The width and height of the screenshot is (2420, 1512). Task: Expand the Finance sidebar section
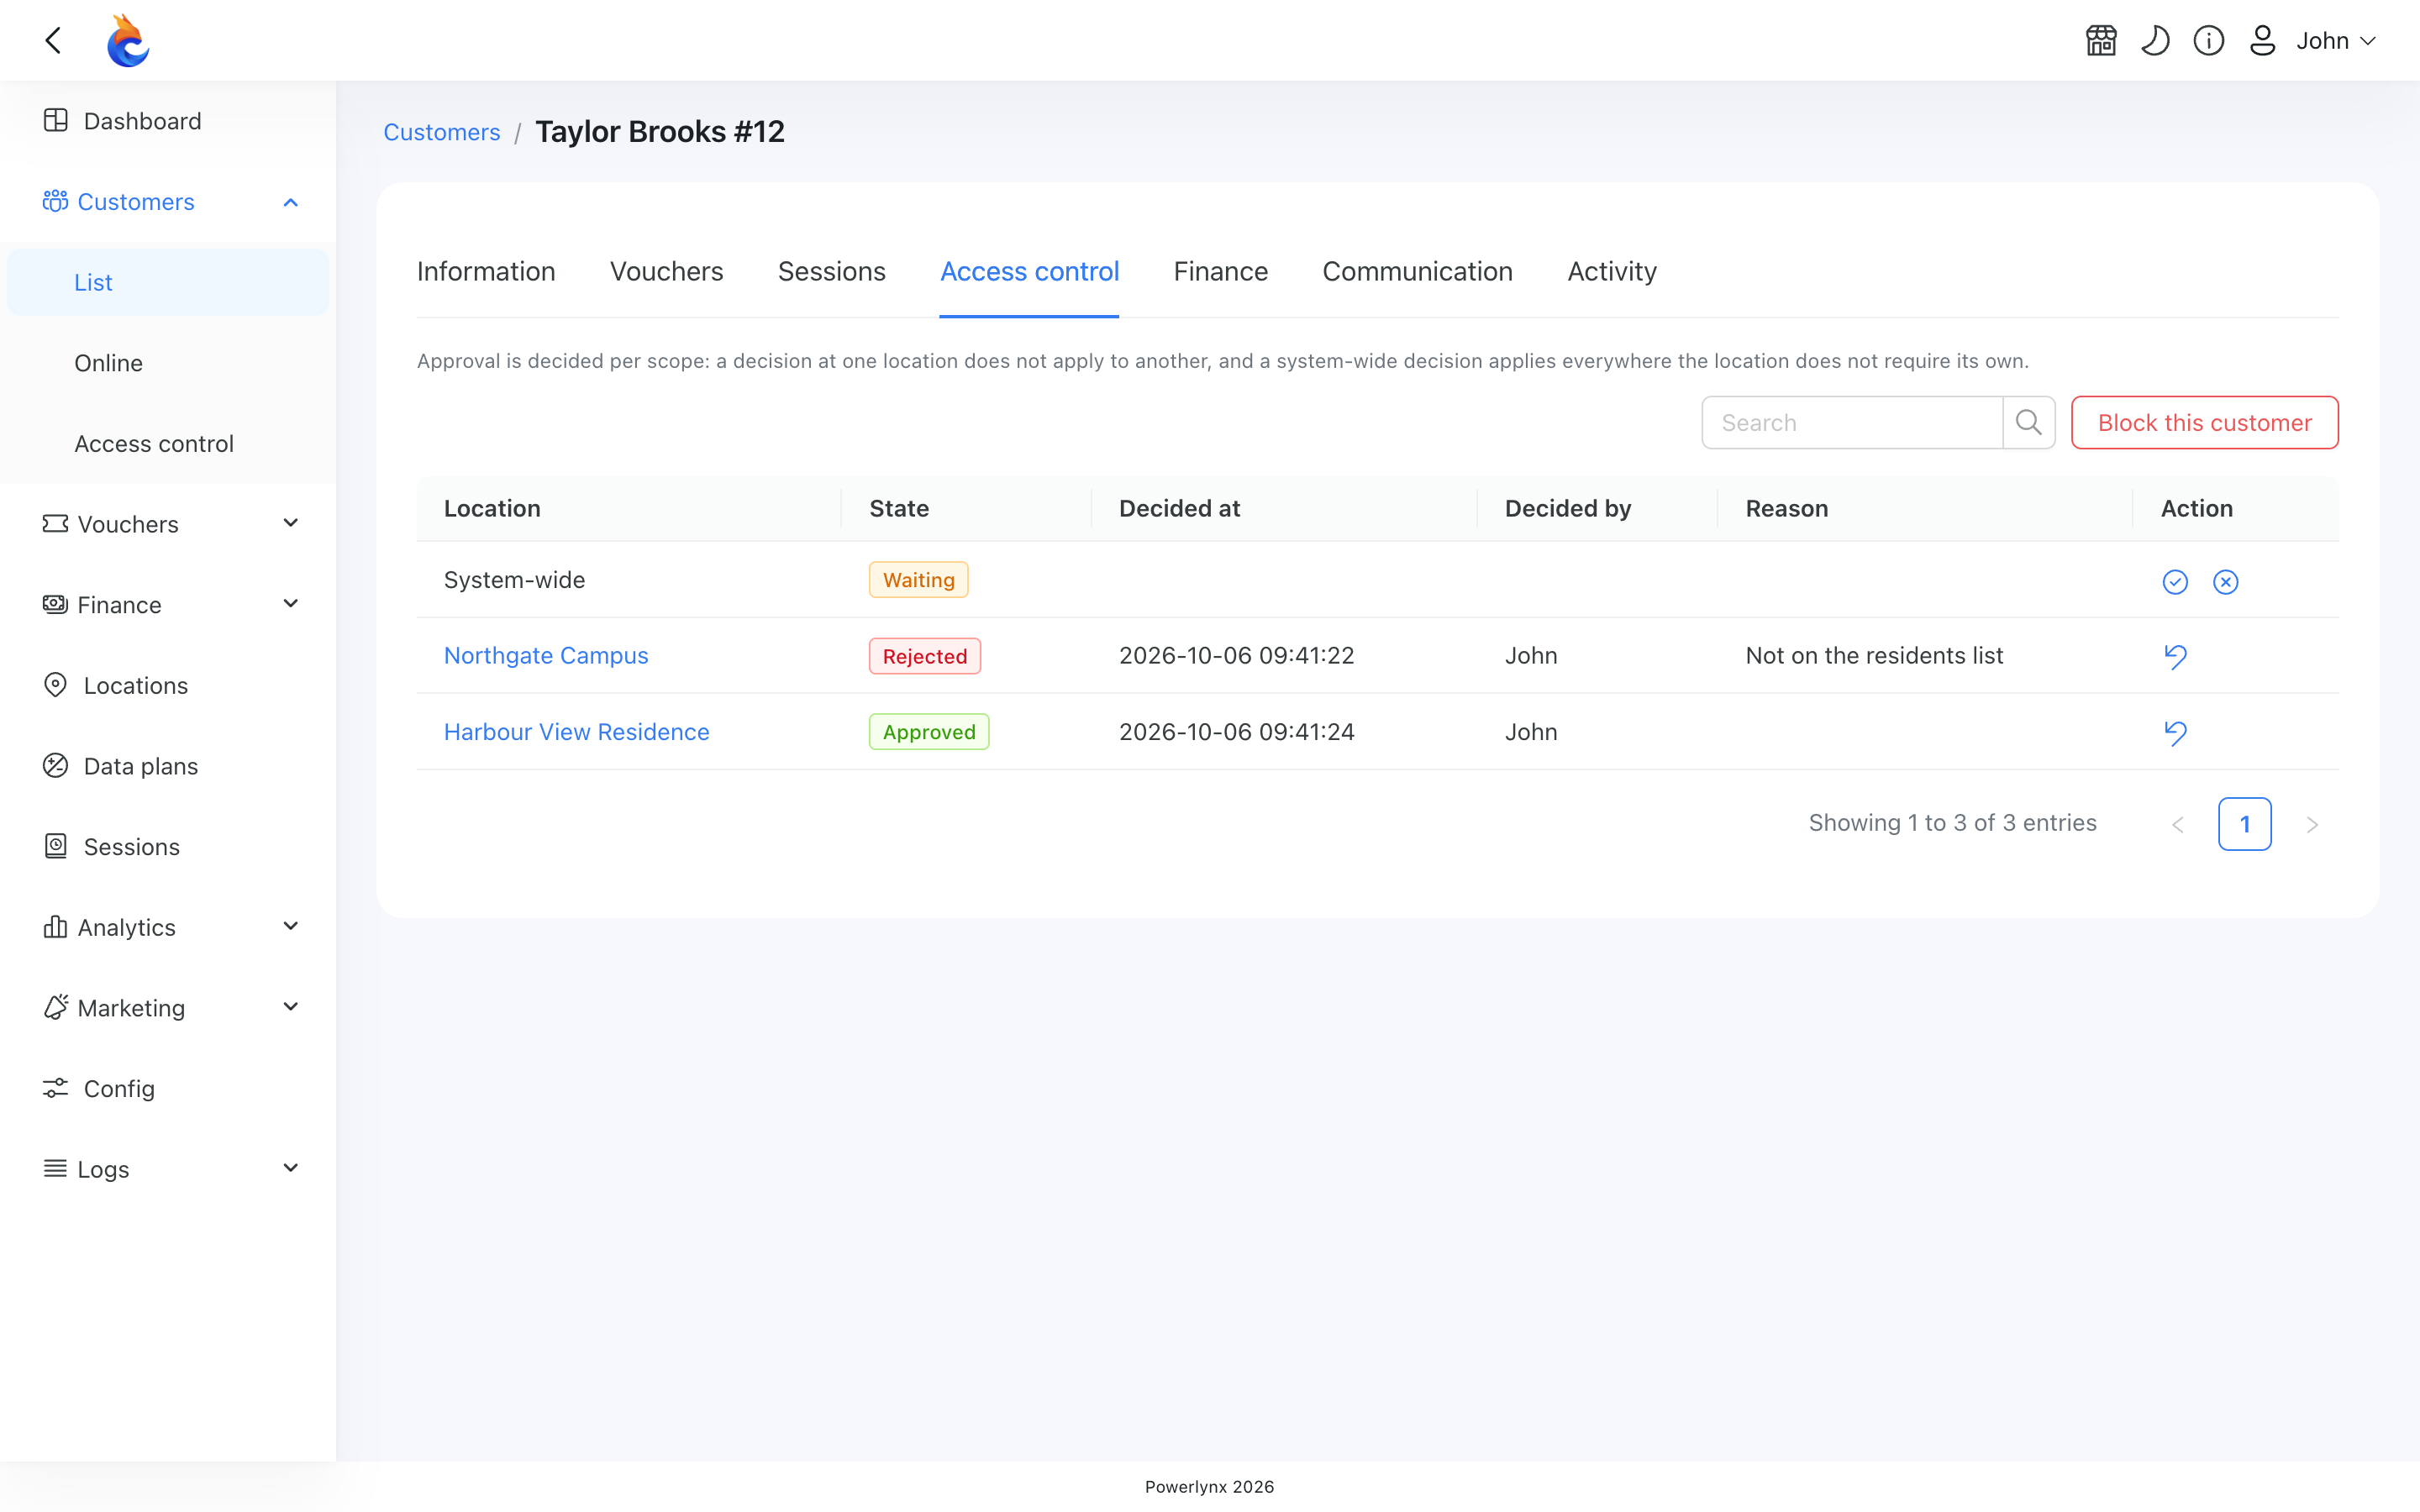point(168,605)
